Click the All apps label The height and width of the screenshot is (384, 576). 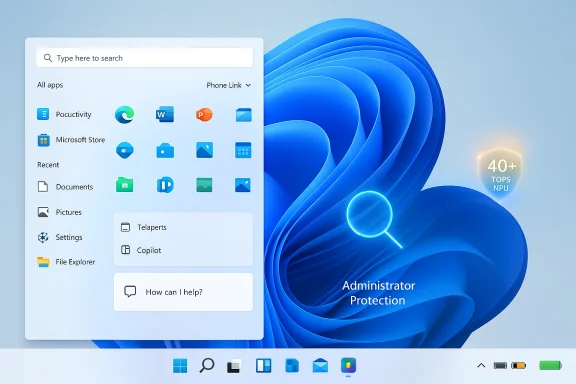coord(50,85)
